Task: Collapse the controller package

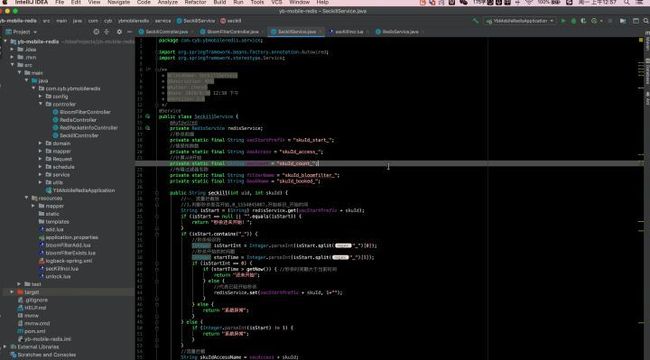Action: click(x=41, y=104)
